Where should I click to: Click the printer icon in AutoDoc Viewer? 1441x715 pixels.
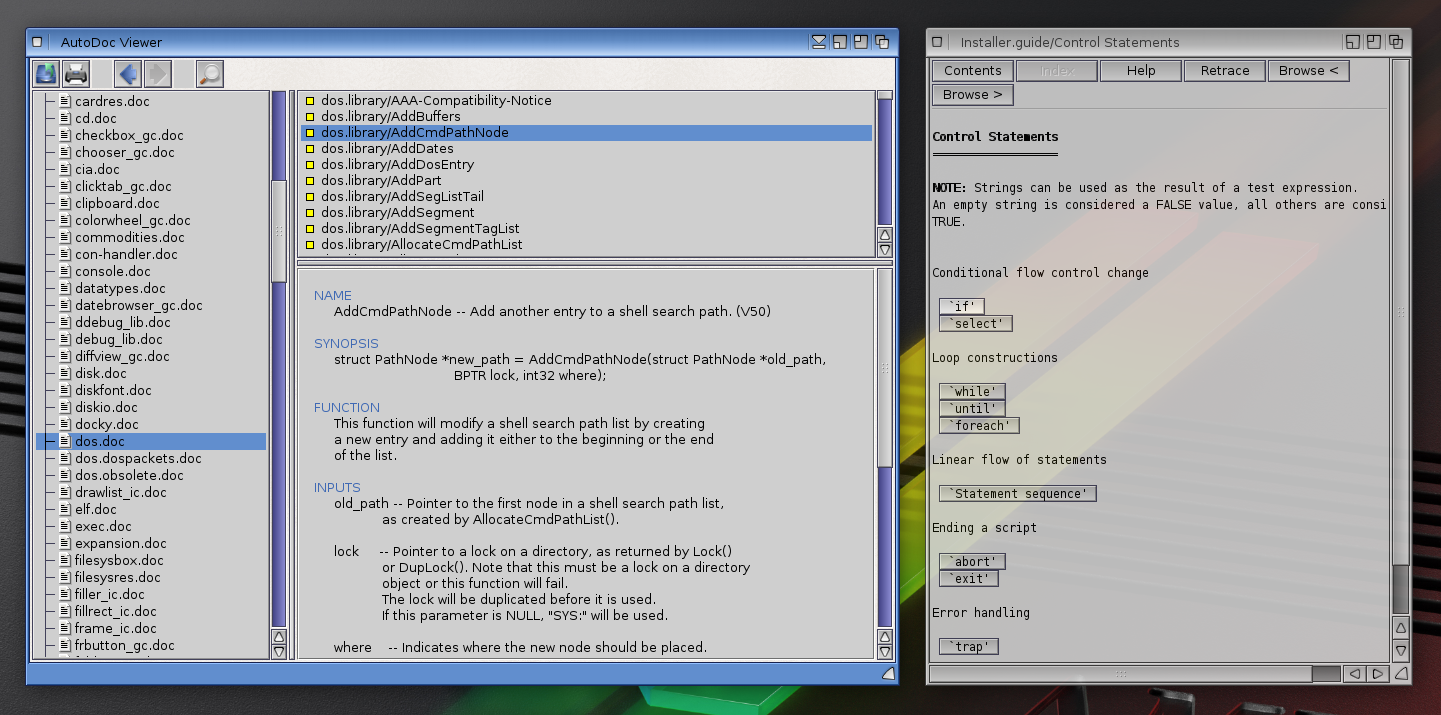(x=76, y=73)
